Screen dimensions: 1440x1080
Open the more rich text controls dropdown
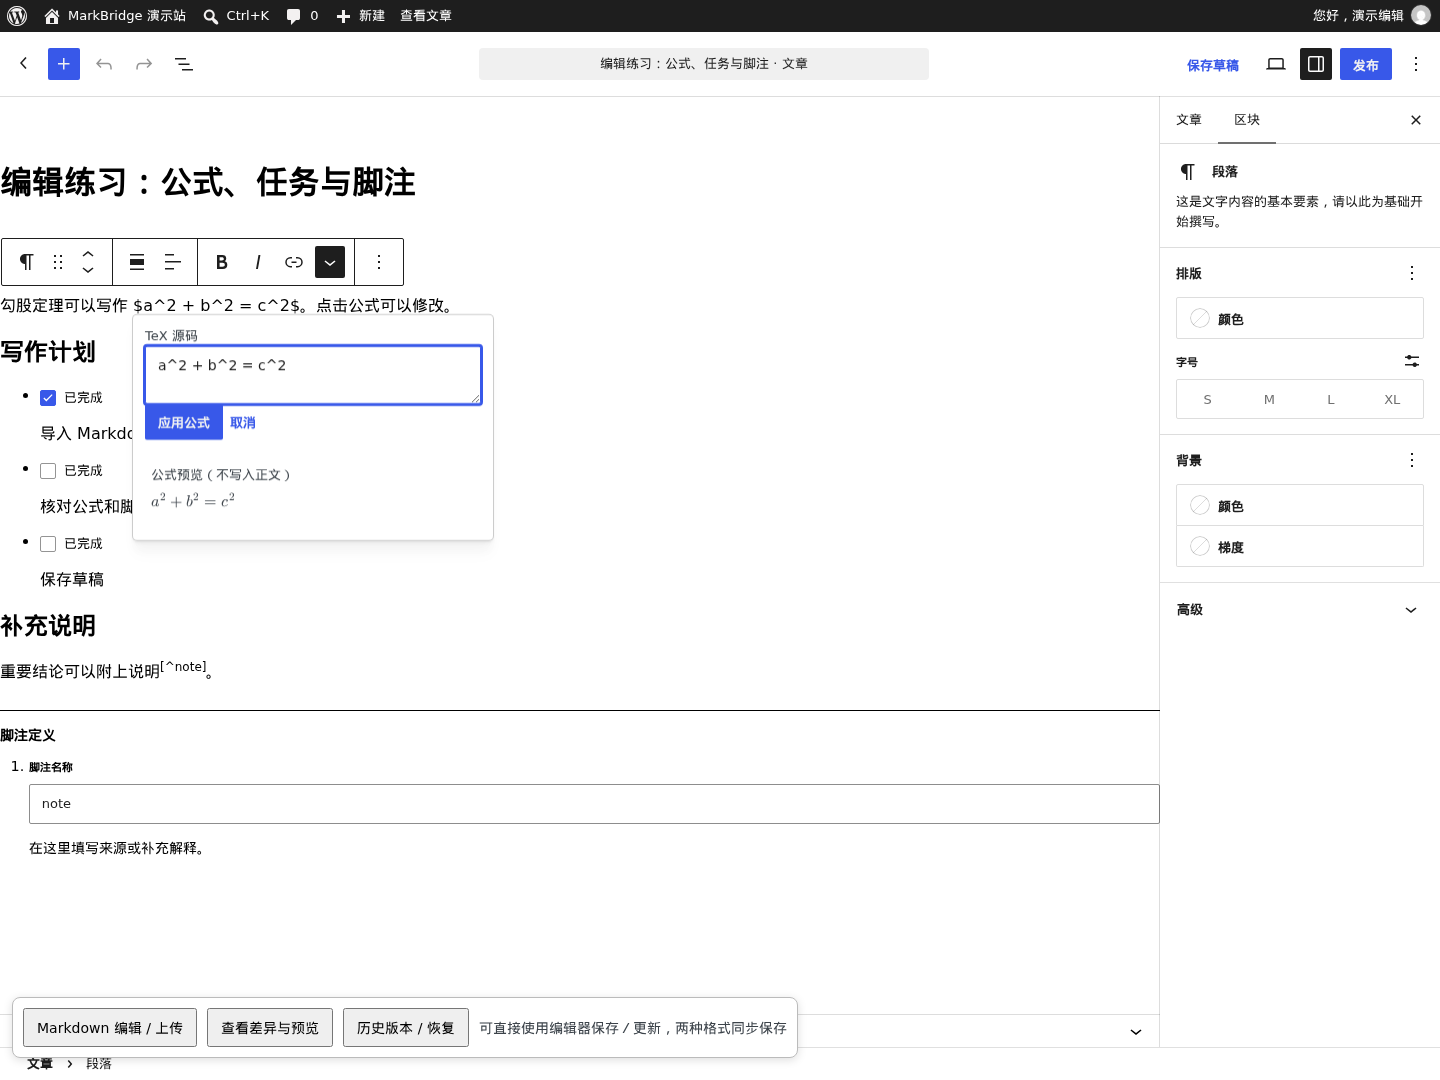tap(330, 262)
